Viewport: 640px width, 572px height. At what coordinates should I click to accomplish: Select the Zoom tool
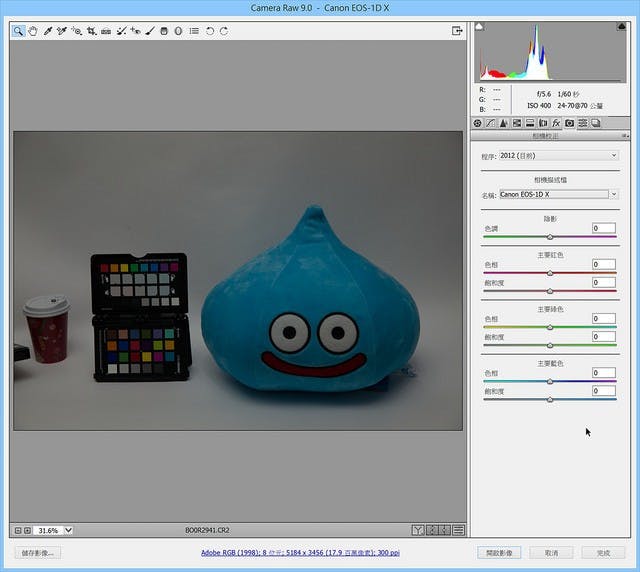pyautogui.click(x=18, y=31)
